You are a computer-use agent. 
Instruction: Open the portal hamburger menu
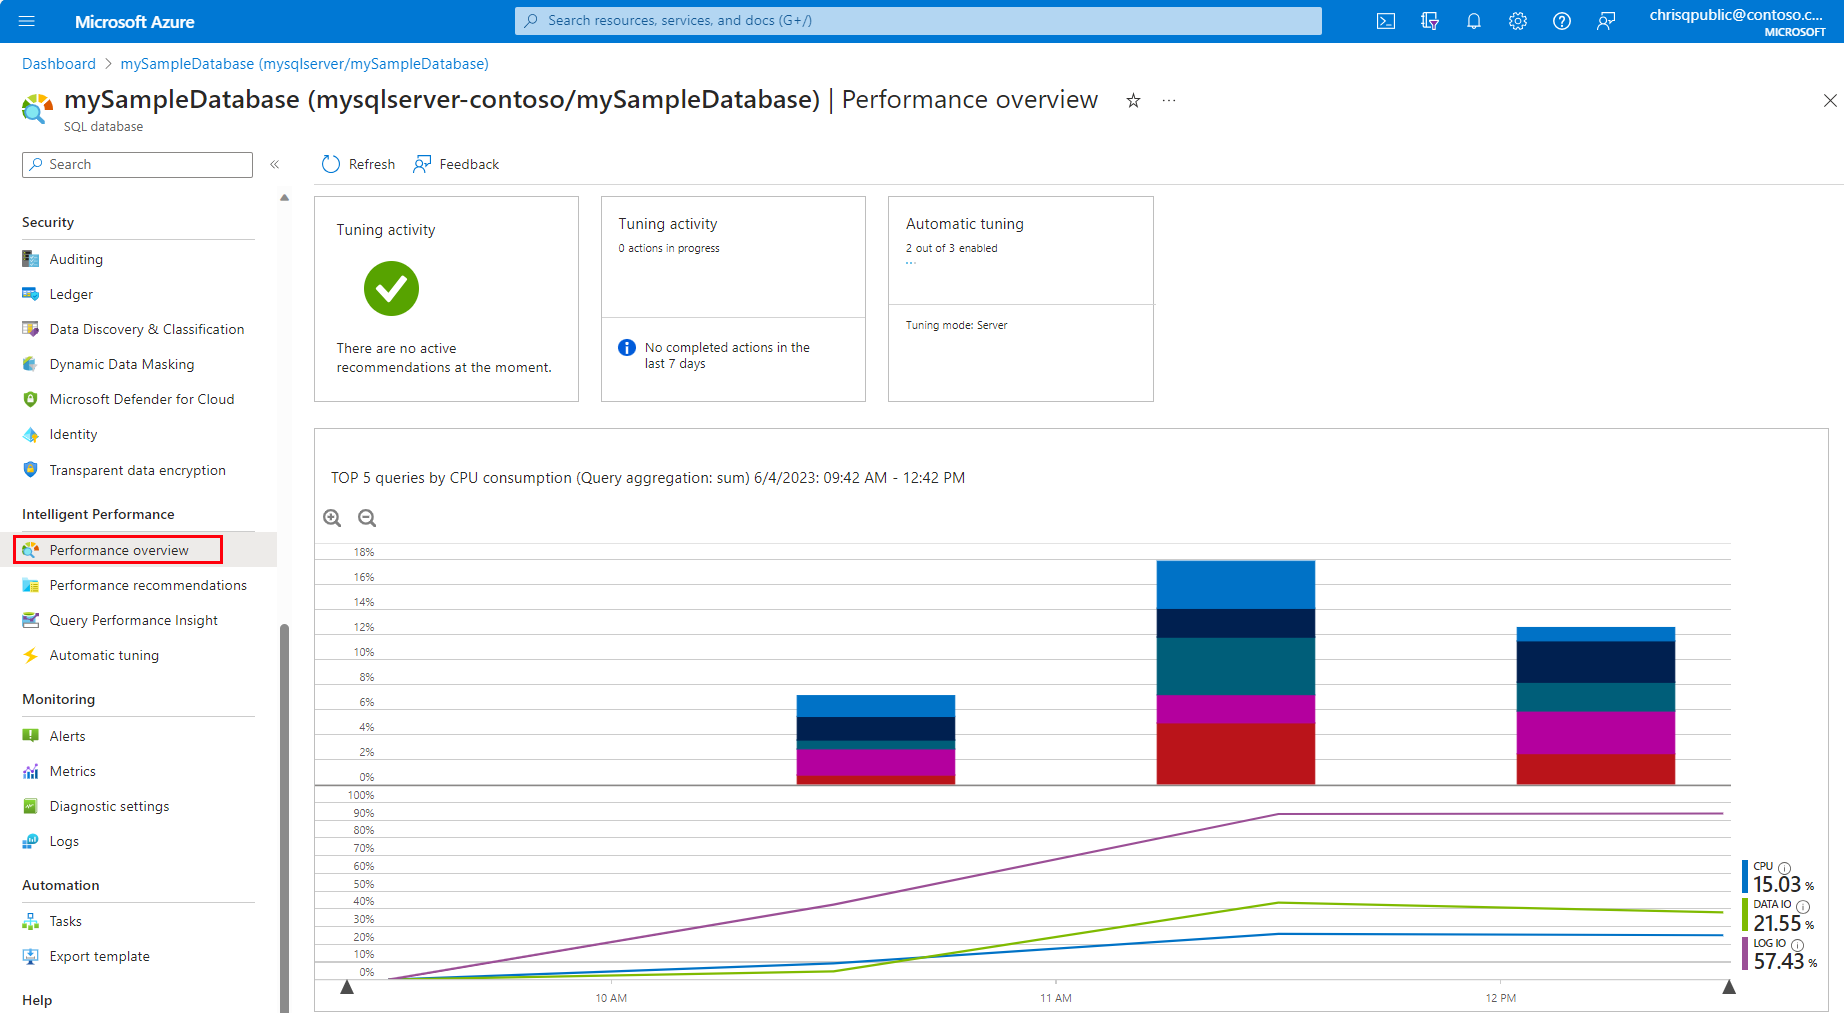click(27, 20)
